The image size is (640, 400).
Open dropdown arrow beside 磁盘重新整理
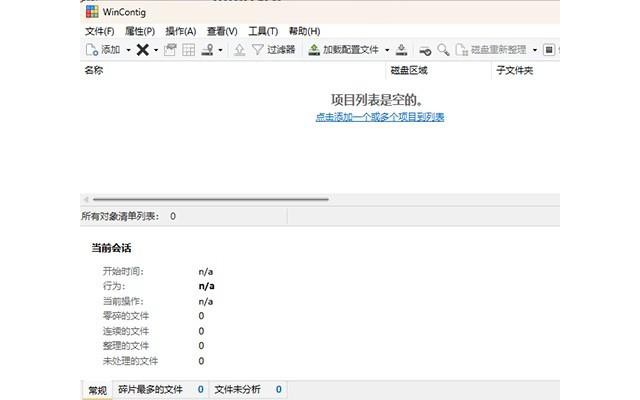click(535, 50)
